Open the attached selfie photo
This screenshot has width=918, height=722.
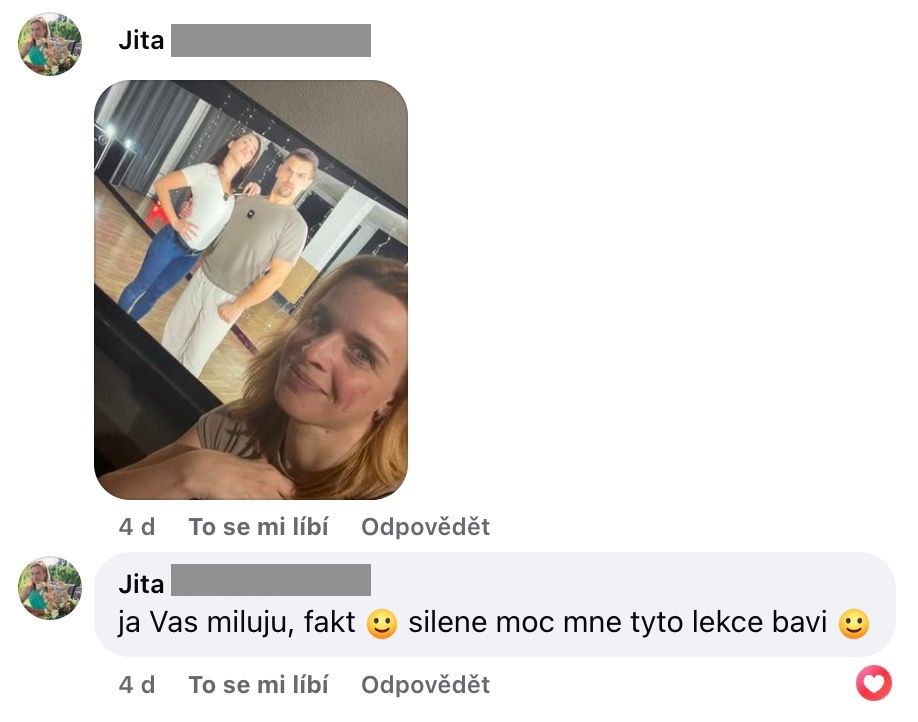[251, 289]
